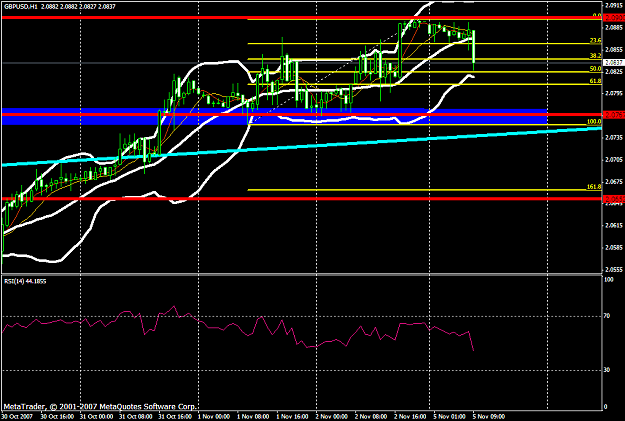
Task: Click the 2.0705 price axis label
Action: click(x=614, y=159)
